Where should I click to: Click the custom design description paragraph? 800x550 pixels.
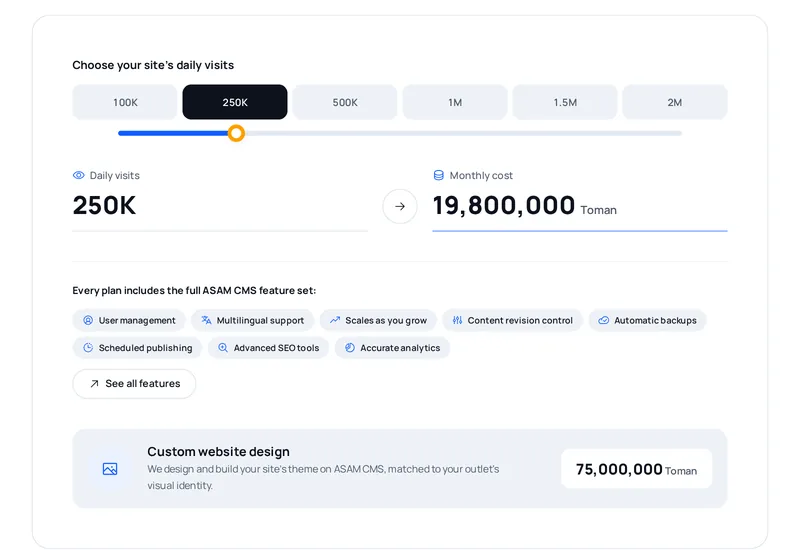coord(323,477)
